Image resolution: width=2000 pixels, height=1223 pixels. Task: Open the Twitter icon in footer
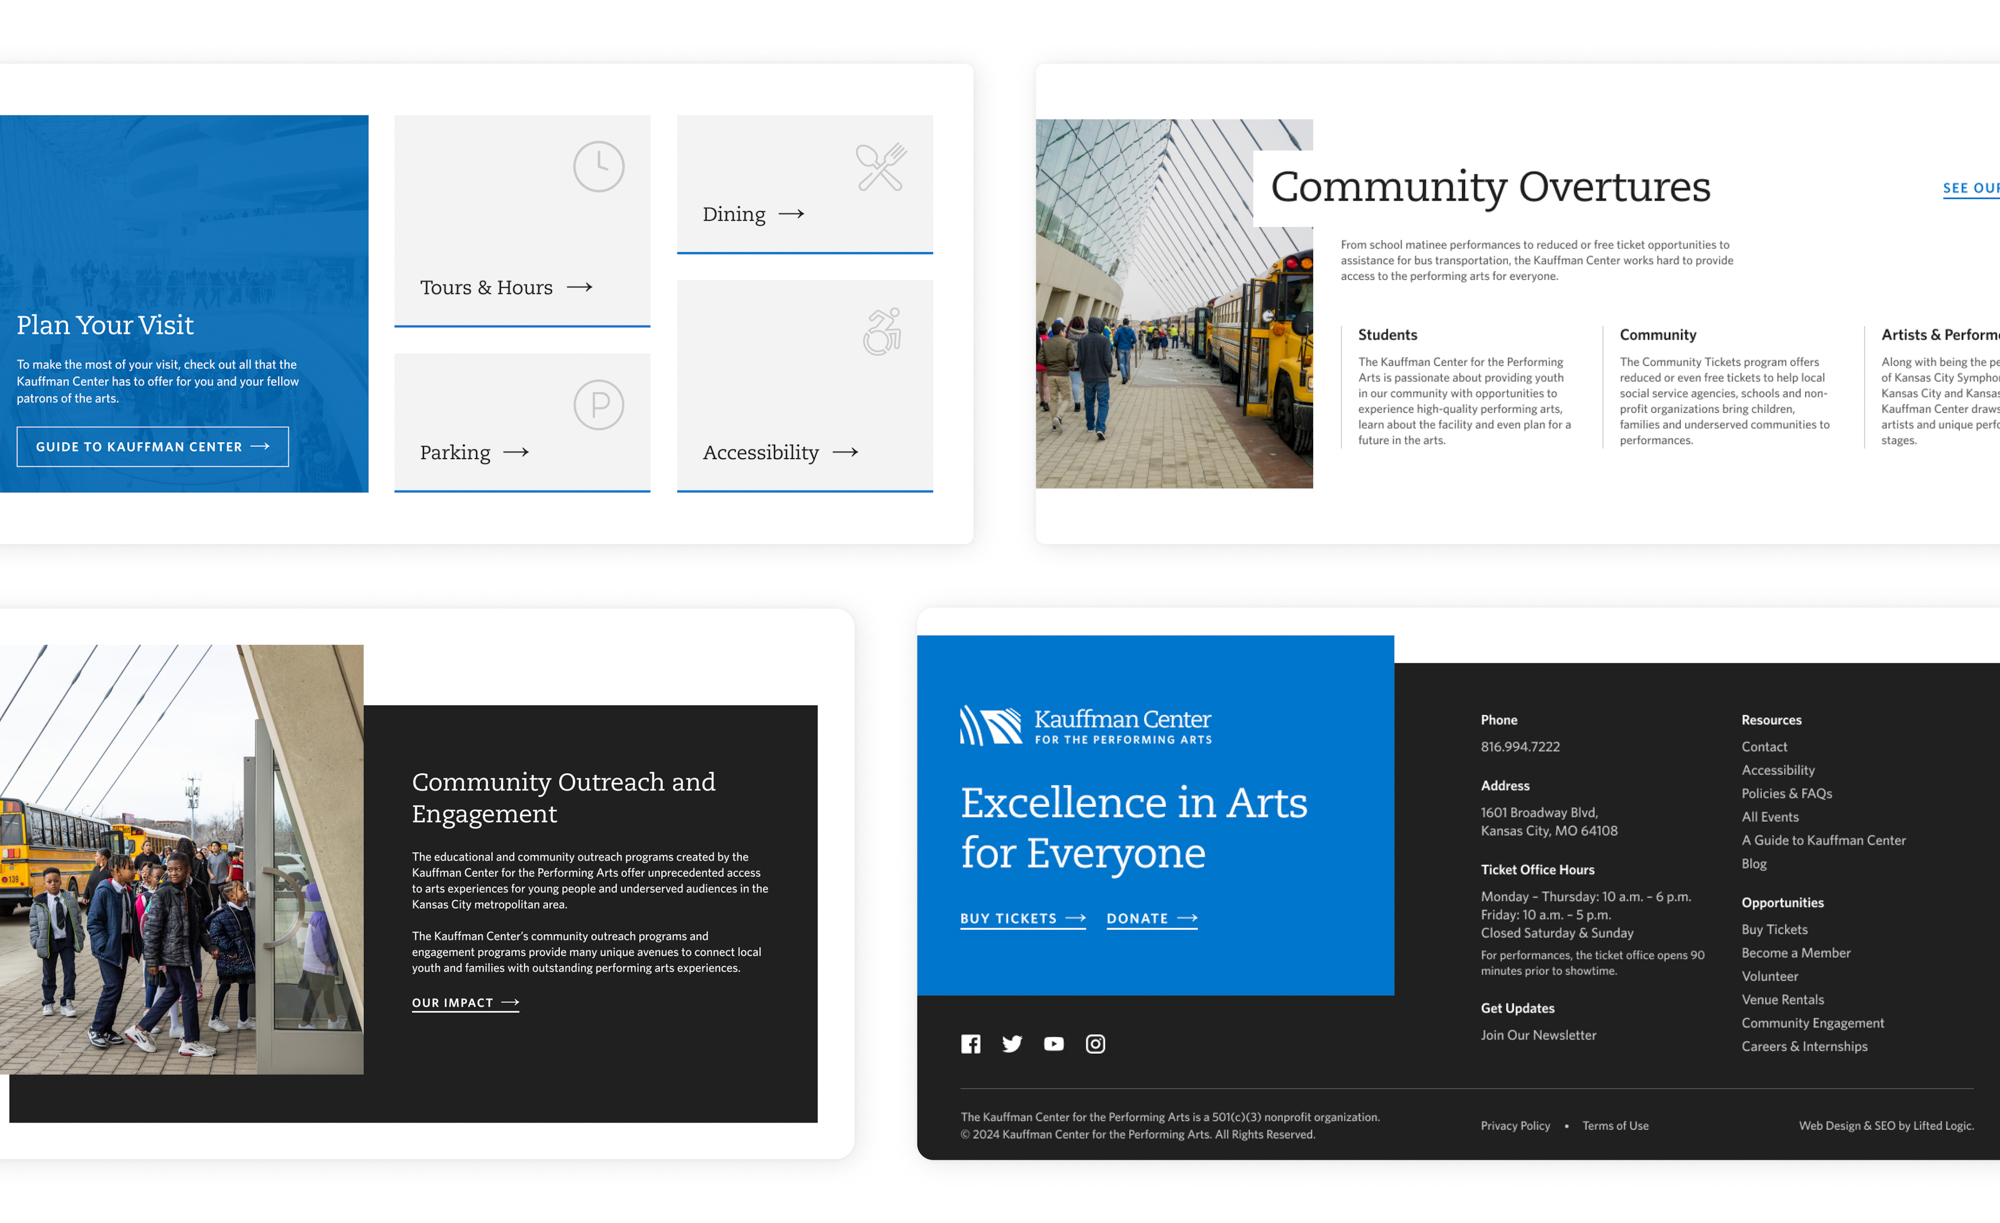click(1012, 1044)
